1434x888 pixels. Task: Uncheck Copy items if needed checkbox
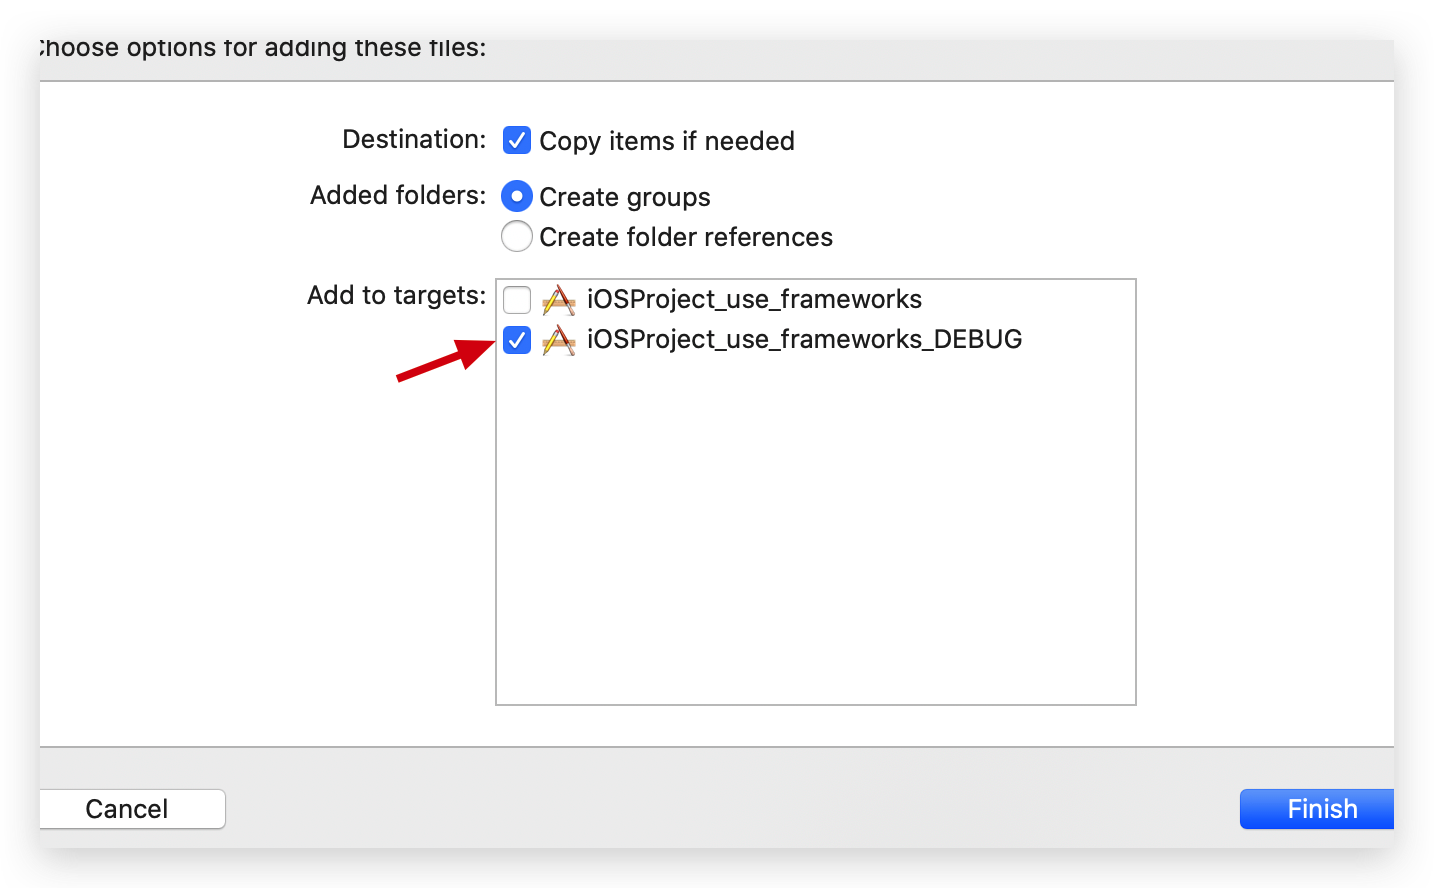(x=517, y=140)
